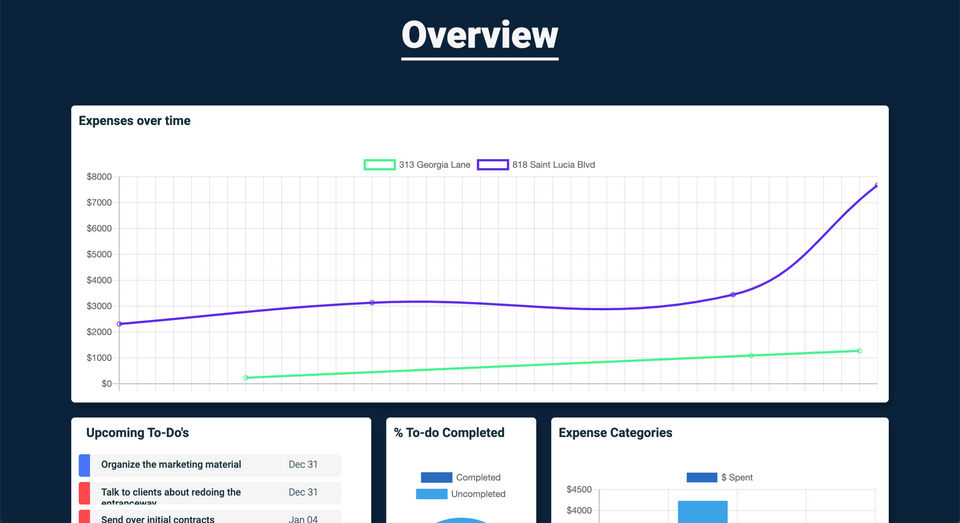Click the light blue Uncompleted legend swatch
This screenshot has width=960, height=523.
[432, 494]
